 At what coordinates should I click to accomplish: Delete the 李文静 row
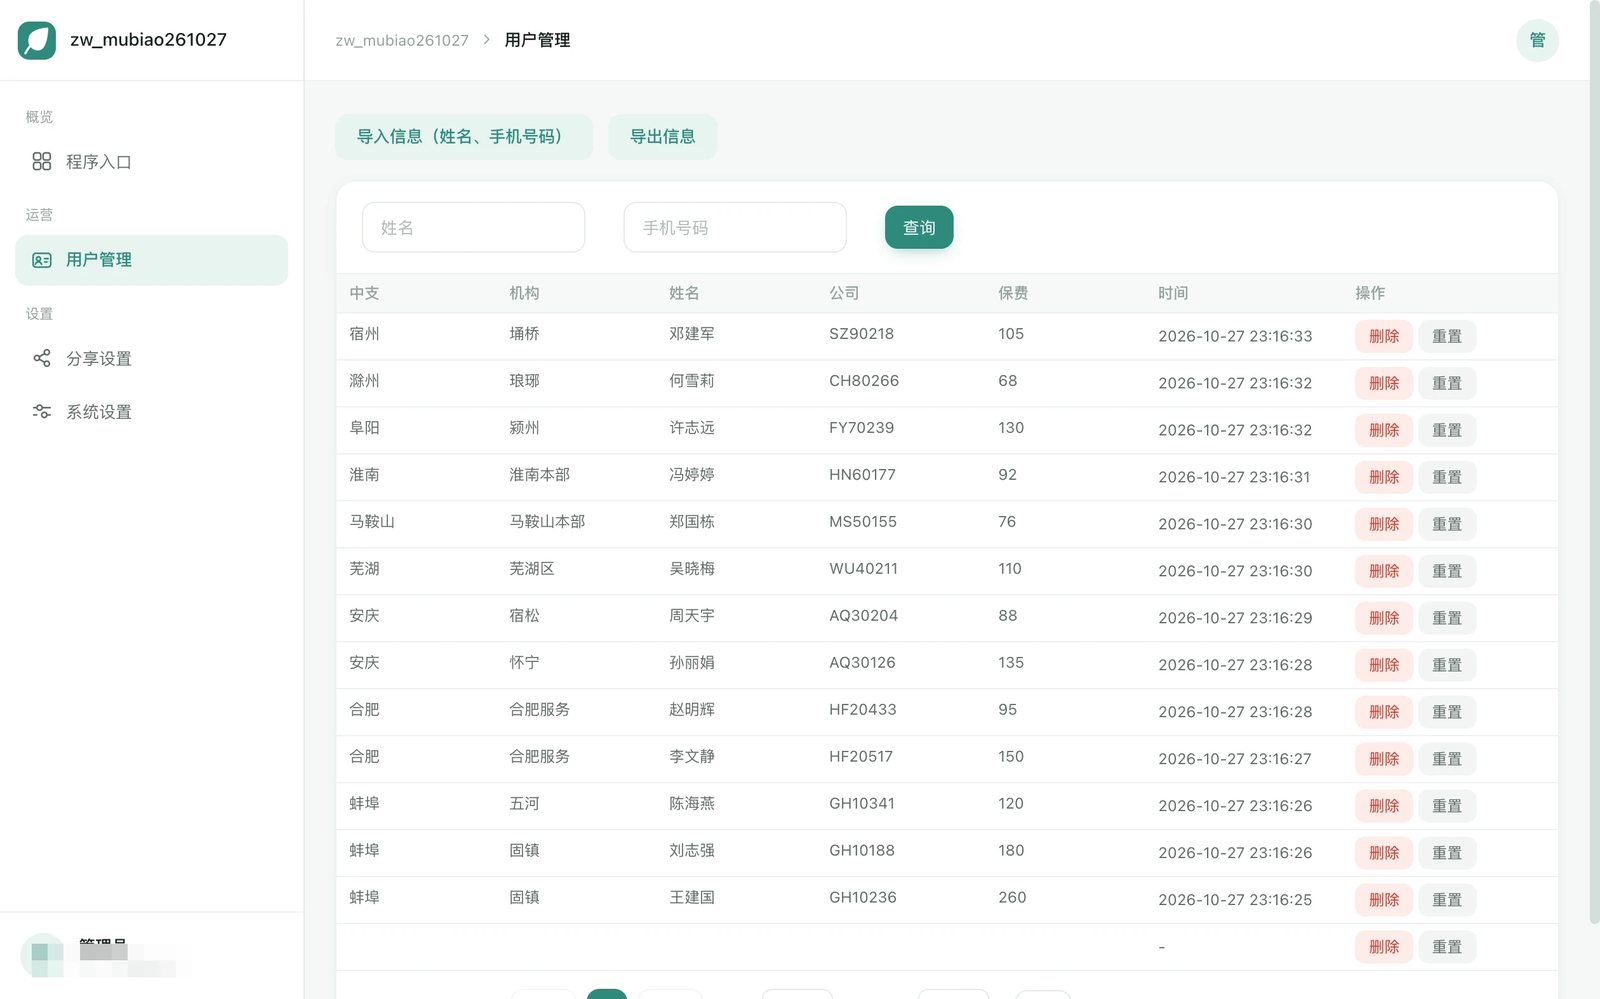click(x=1384, y=759)
